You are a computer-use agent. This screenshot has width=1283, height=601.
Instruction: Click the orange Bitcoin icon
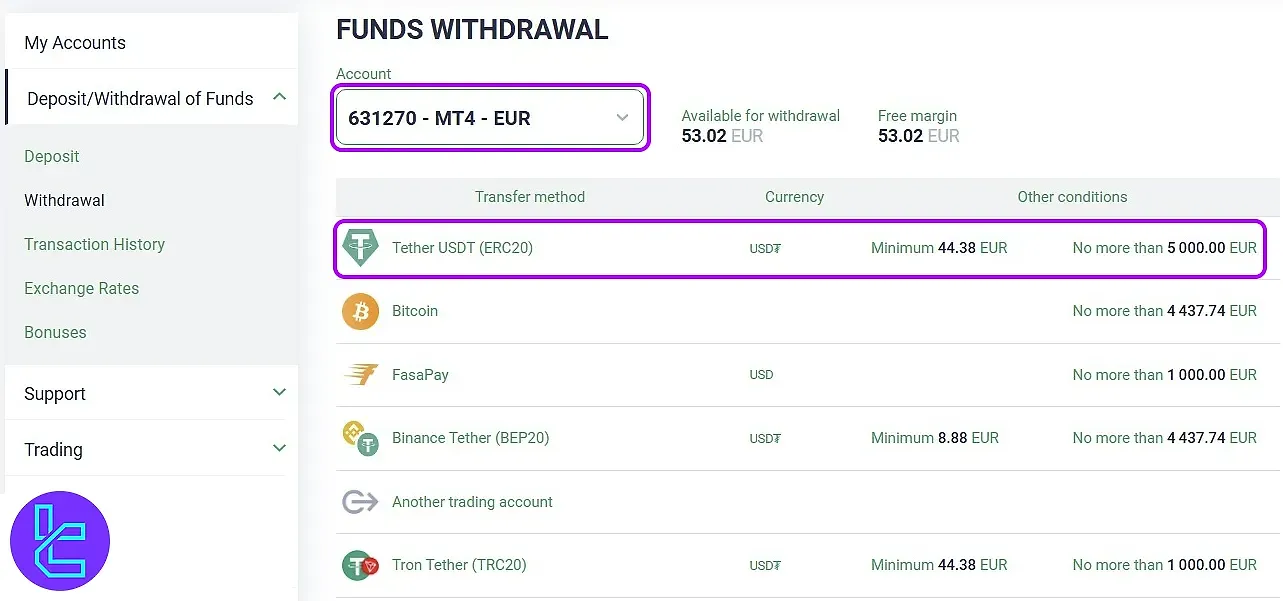[360, 311]
